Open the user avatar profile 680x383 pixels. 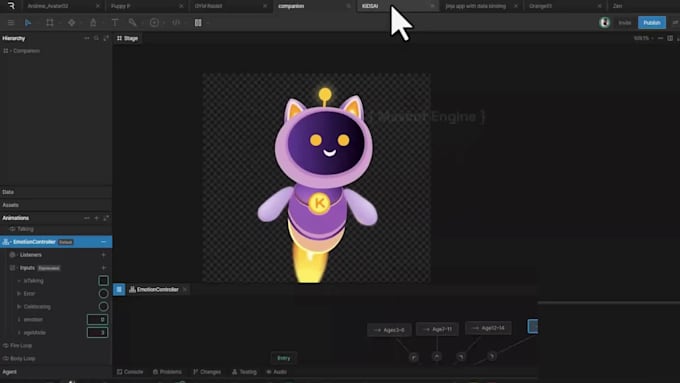tap(605, 23)
